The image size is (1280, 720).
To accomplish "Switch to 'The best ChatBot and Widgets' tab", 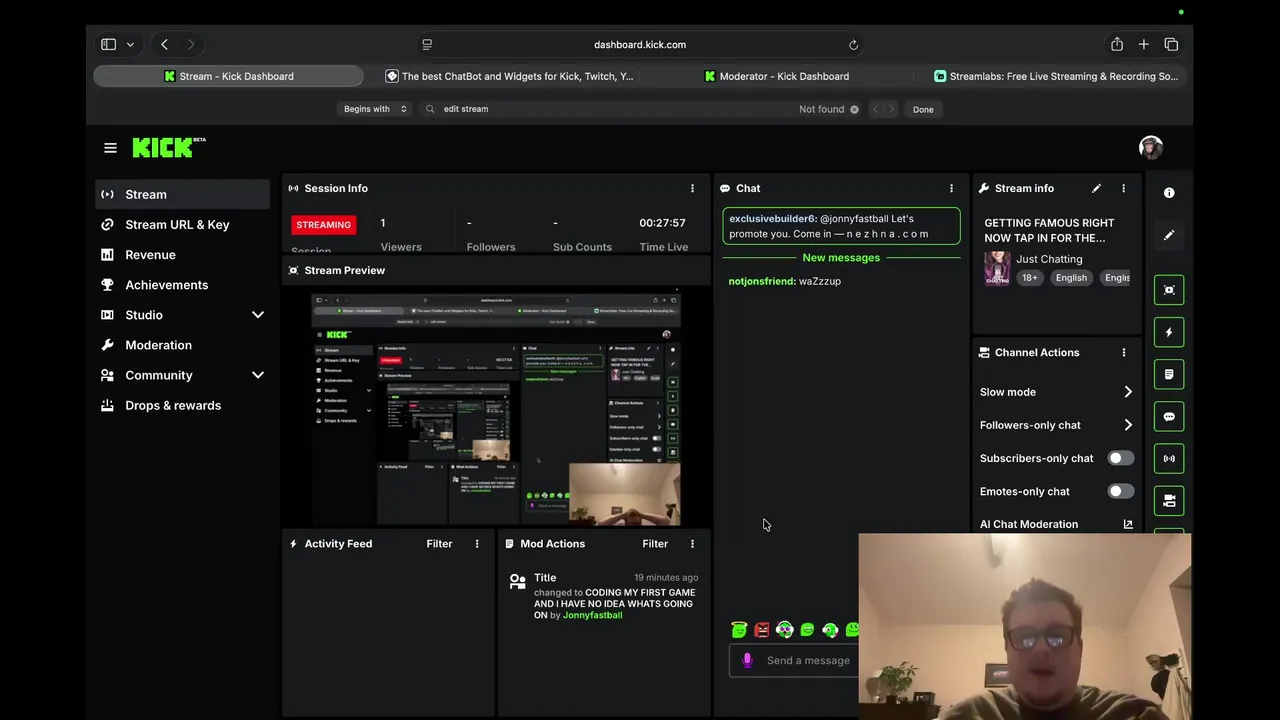I will point(509,76).
